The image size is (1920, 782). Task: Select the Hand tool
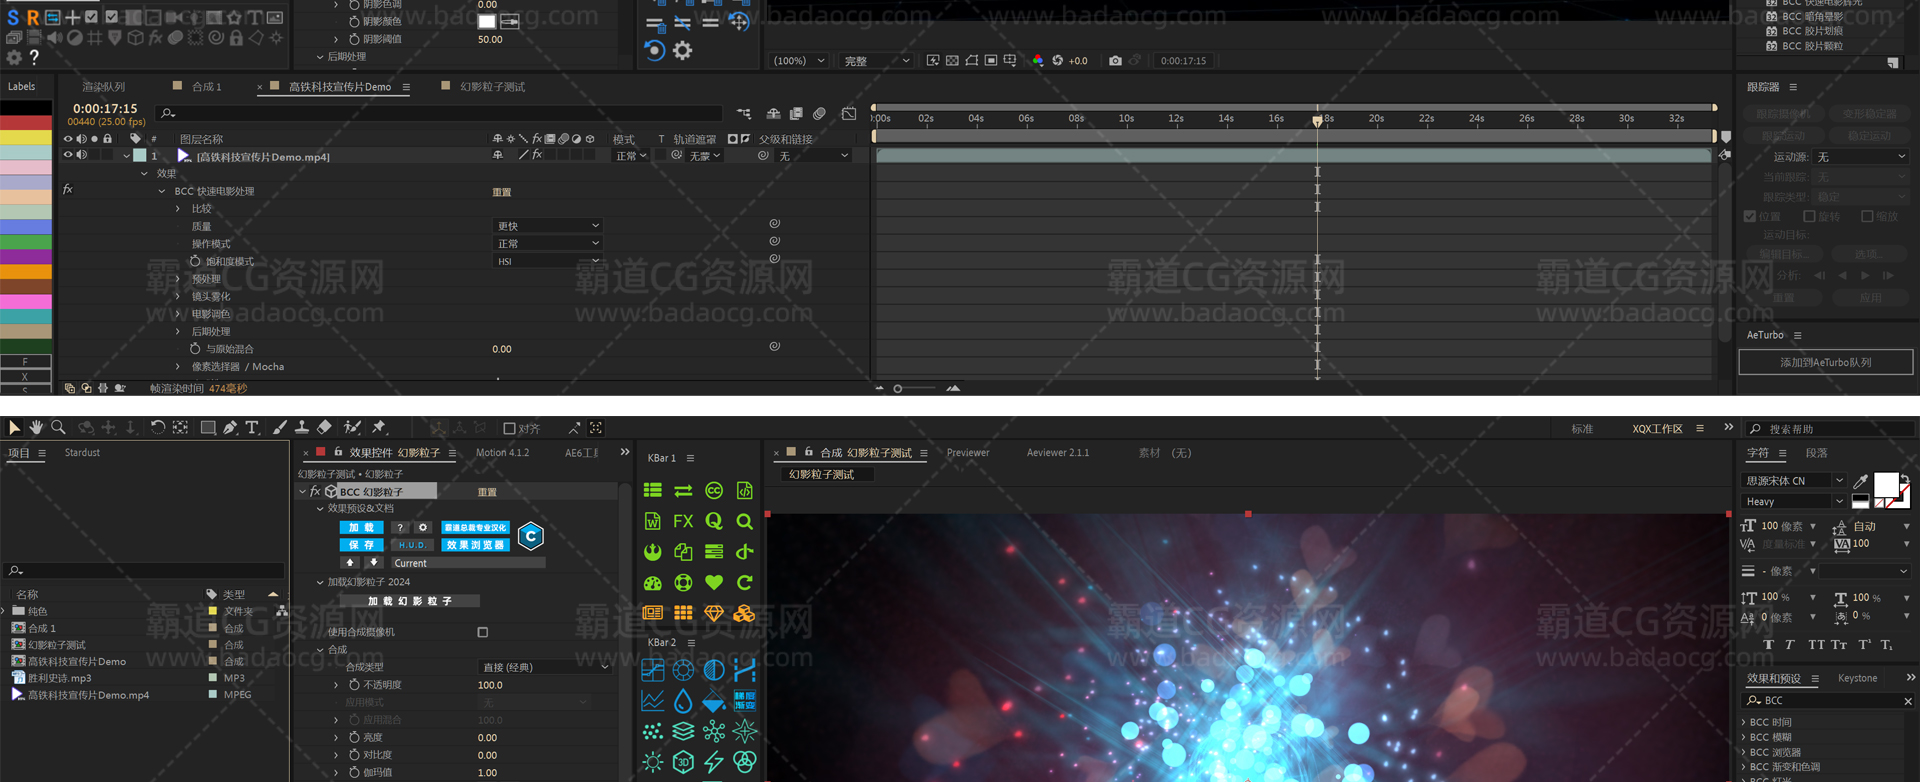(36, 428)
